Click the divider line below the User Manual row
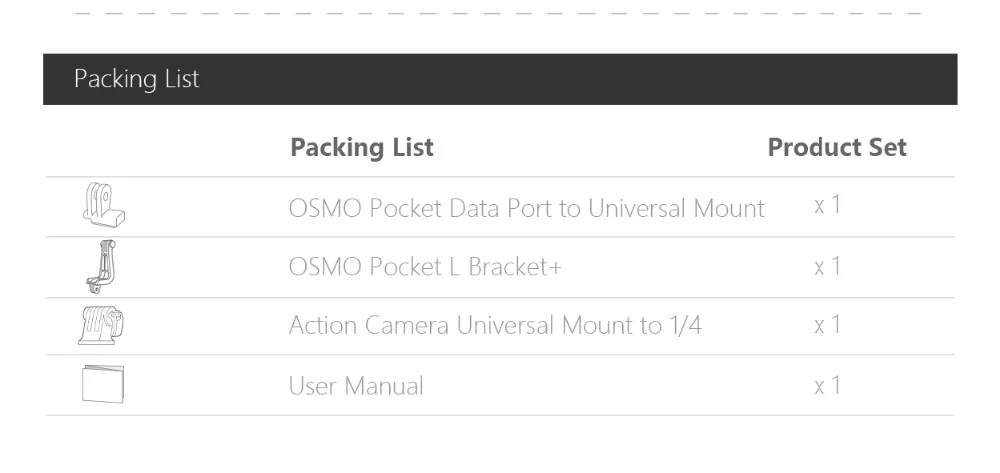The width and height of the screenshot is (1000, 473). pos(500,415)
